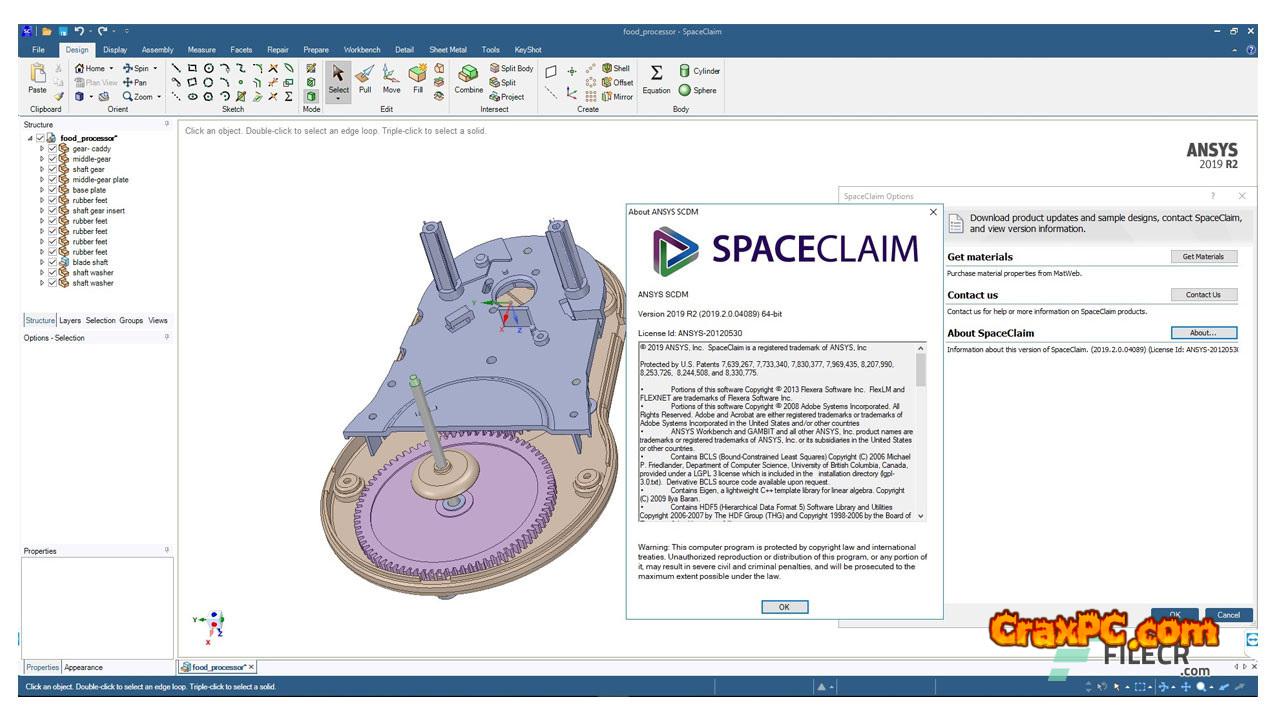
Task: Hide the blade shaft component
Action: 53,262
